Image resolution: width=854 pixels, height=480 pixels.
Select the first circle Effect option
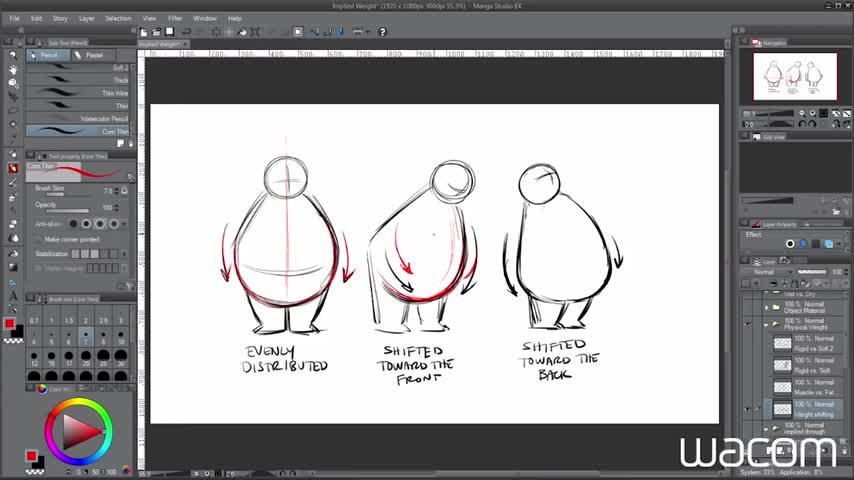click(x=790, y=244)
